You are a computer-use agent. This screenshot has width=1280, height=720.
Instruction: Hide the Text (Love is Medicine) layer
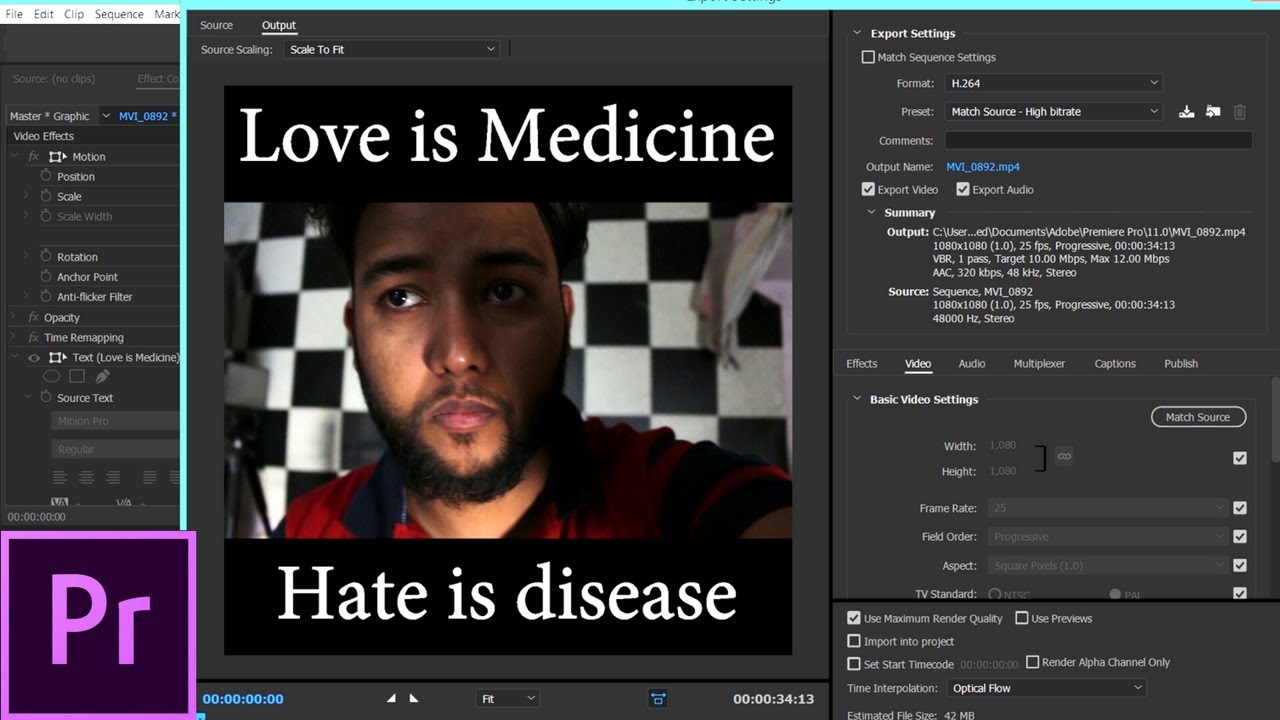(x=34, y=357)
